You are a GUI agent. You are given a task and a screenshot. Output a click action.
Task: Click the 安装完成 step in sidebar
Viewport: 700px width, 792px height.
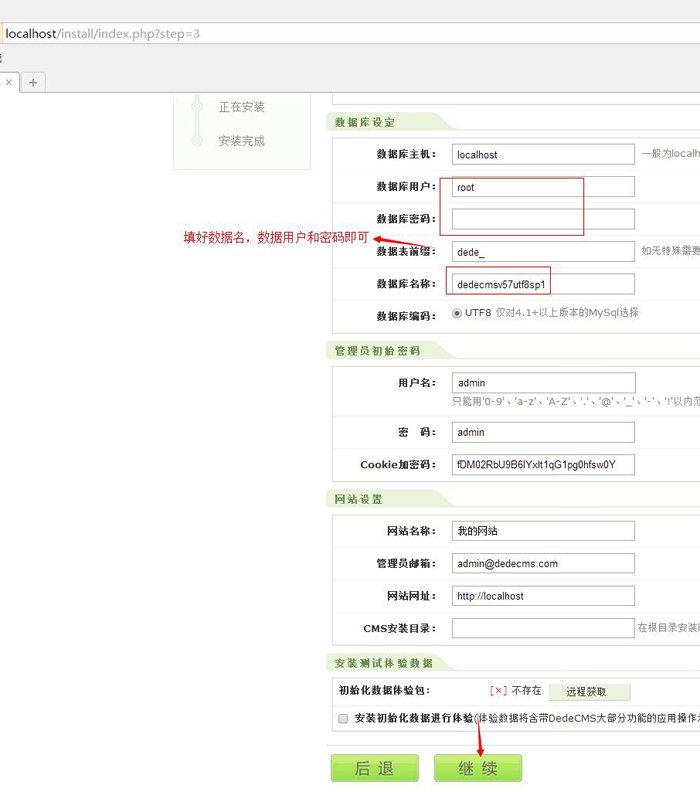[x=241, y=141]
